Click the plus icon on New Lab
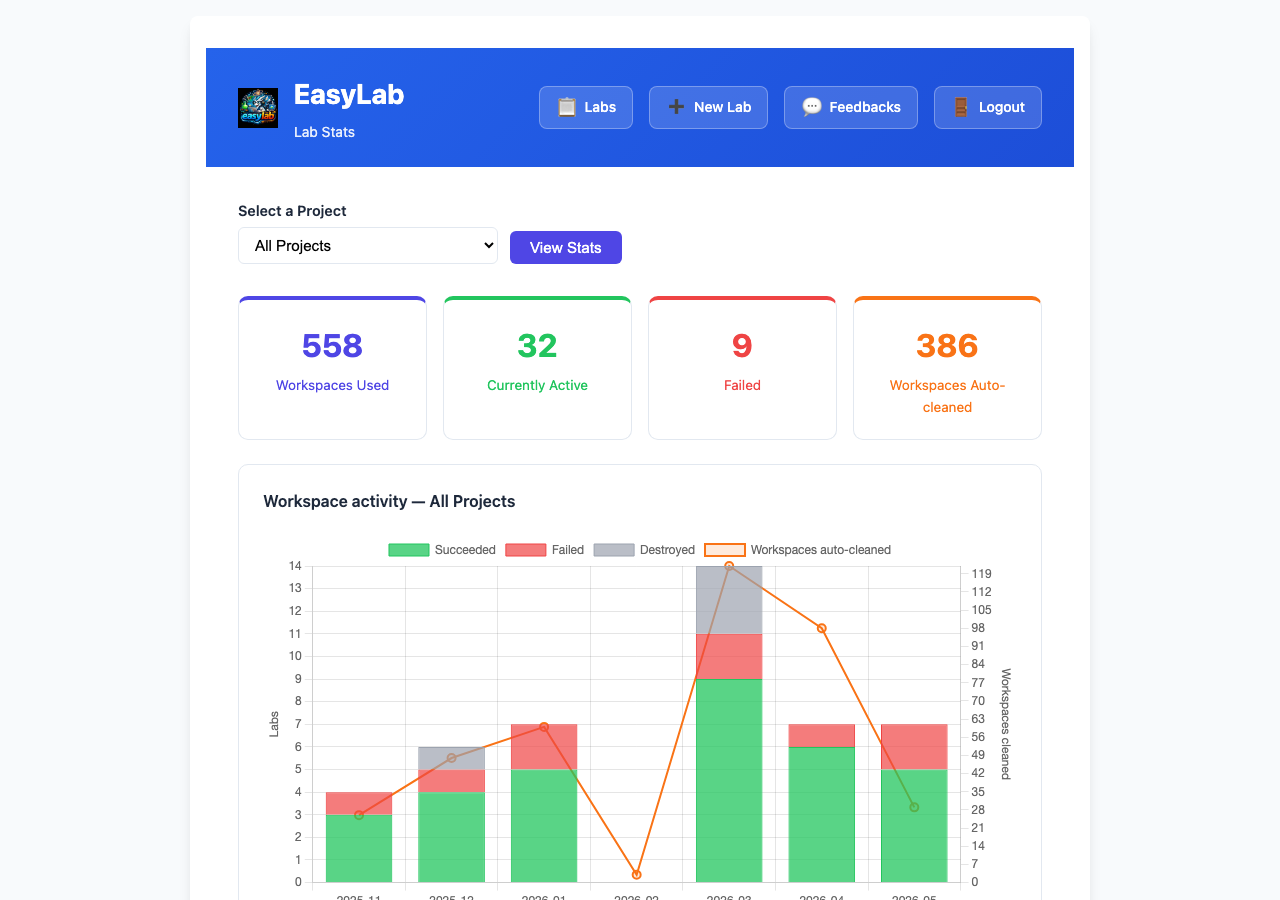1280x900 pixels. 677,107
